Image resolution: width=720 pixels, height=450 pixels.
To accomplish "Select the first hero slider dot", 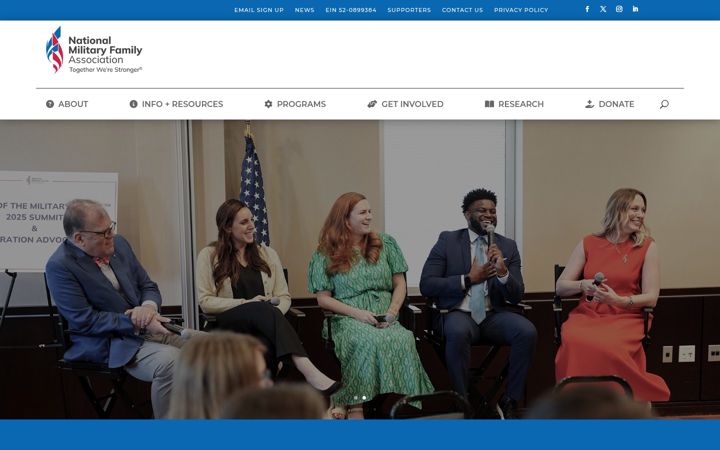I will coord(355,398).
